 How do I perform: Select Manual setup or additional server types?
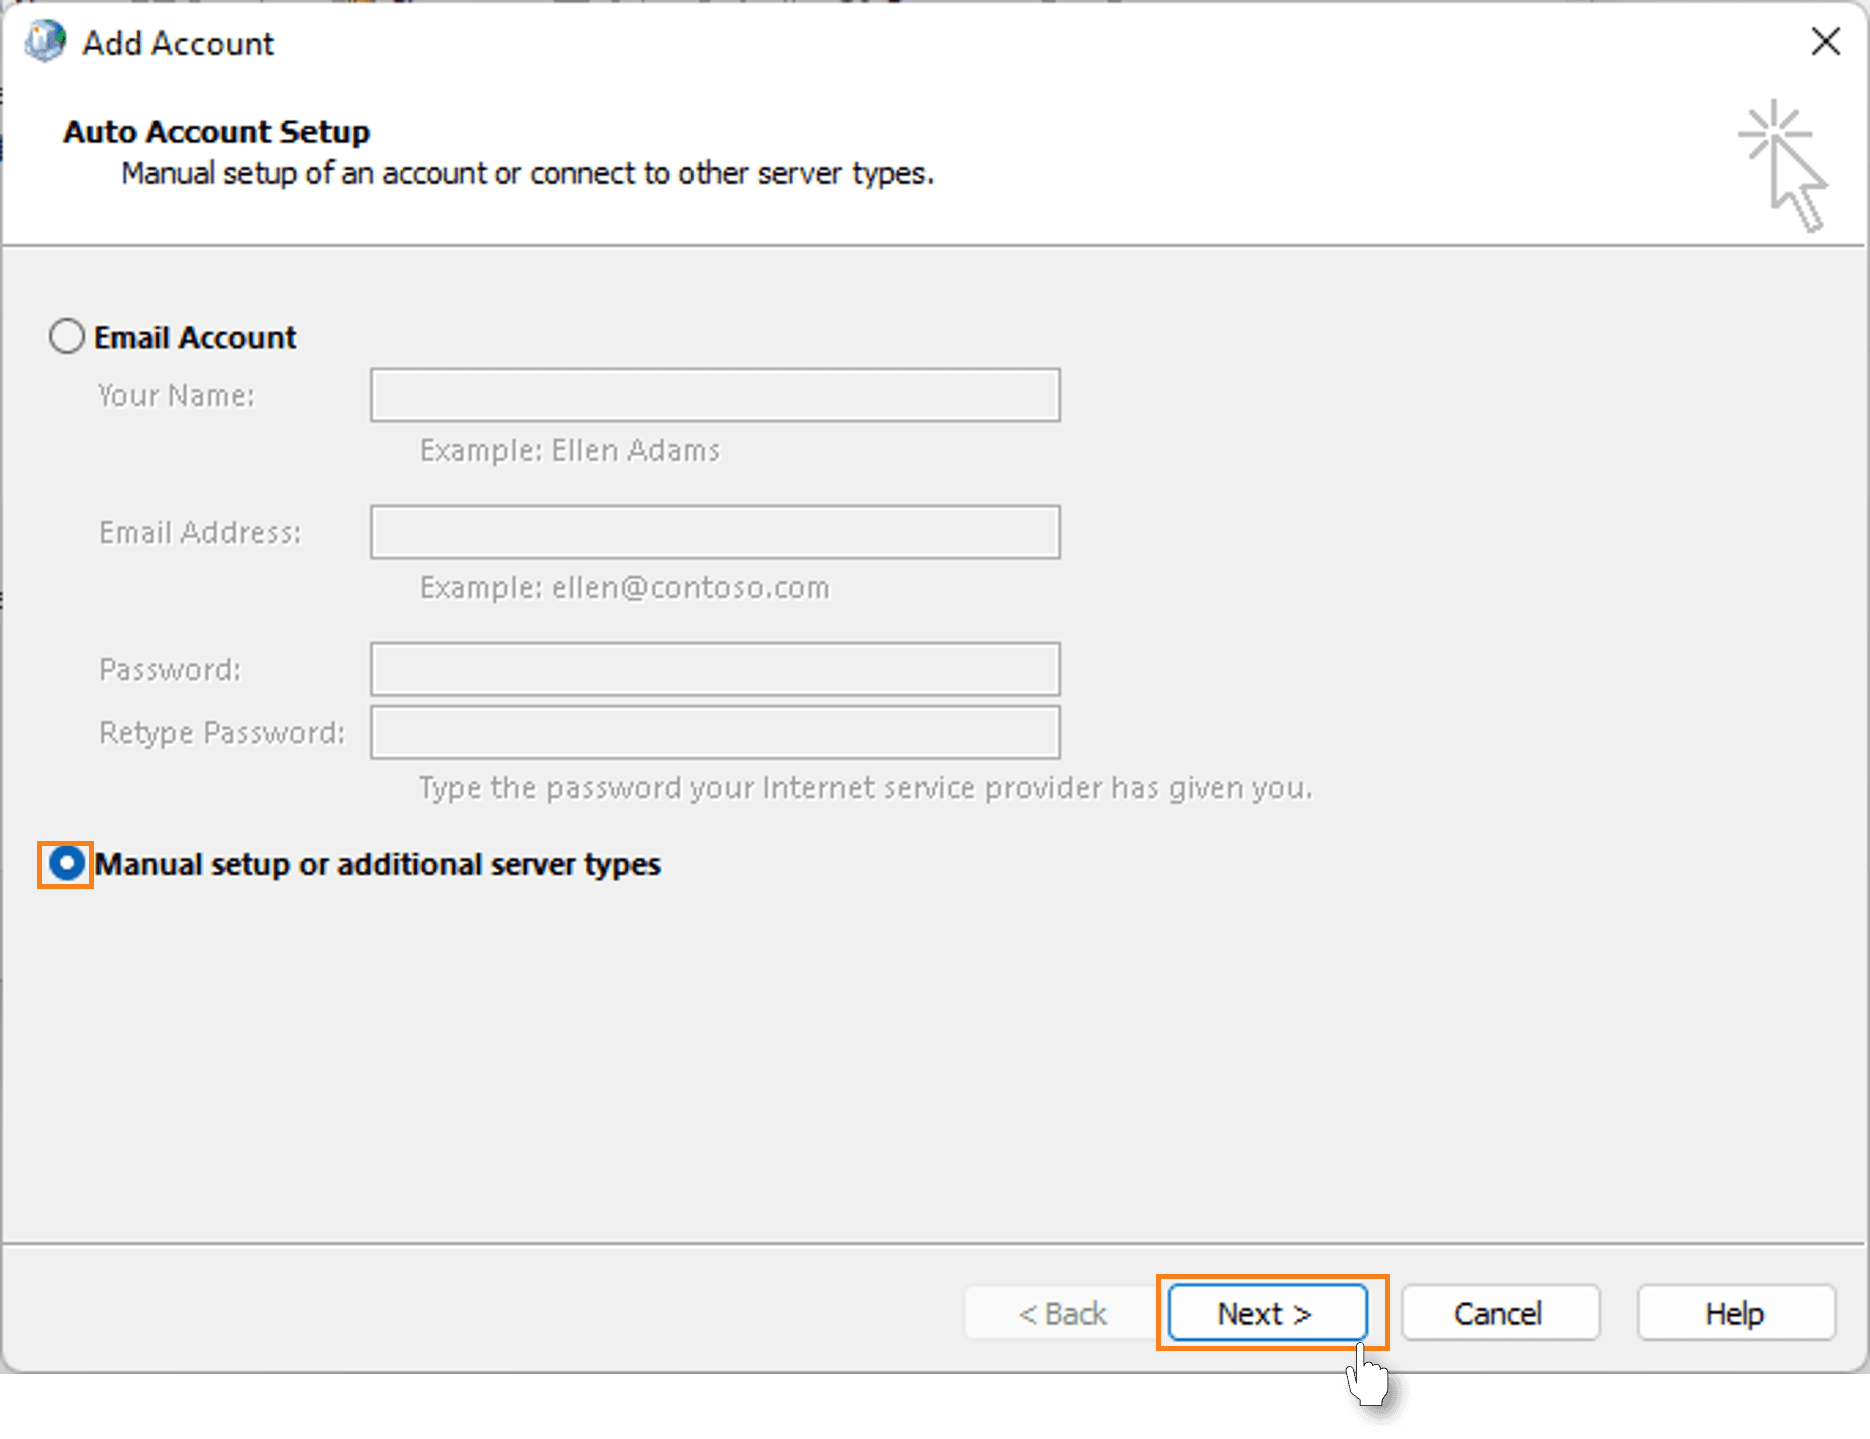coord(66,864)
